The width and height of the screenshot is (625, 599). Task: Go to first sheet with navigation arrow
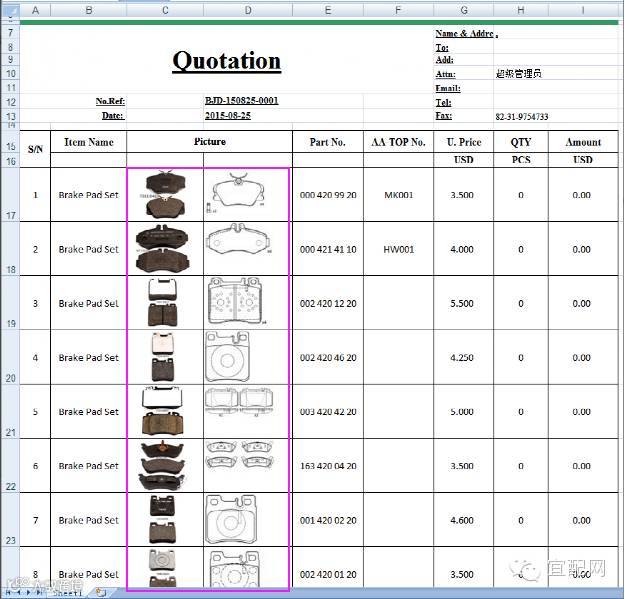(x=8, y=593)
